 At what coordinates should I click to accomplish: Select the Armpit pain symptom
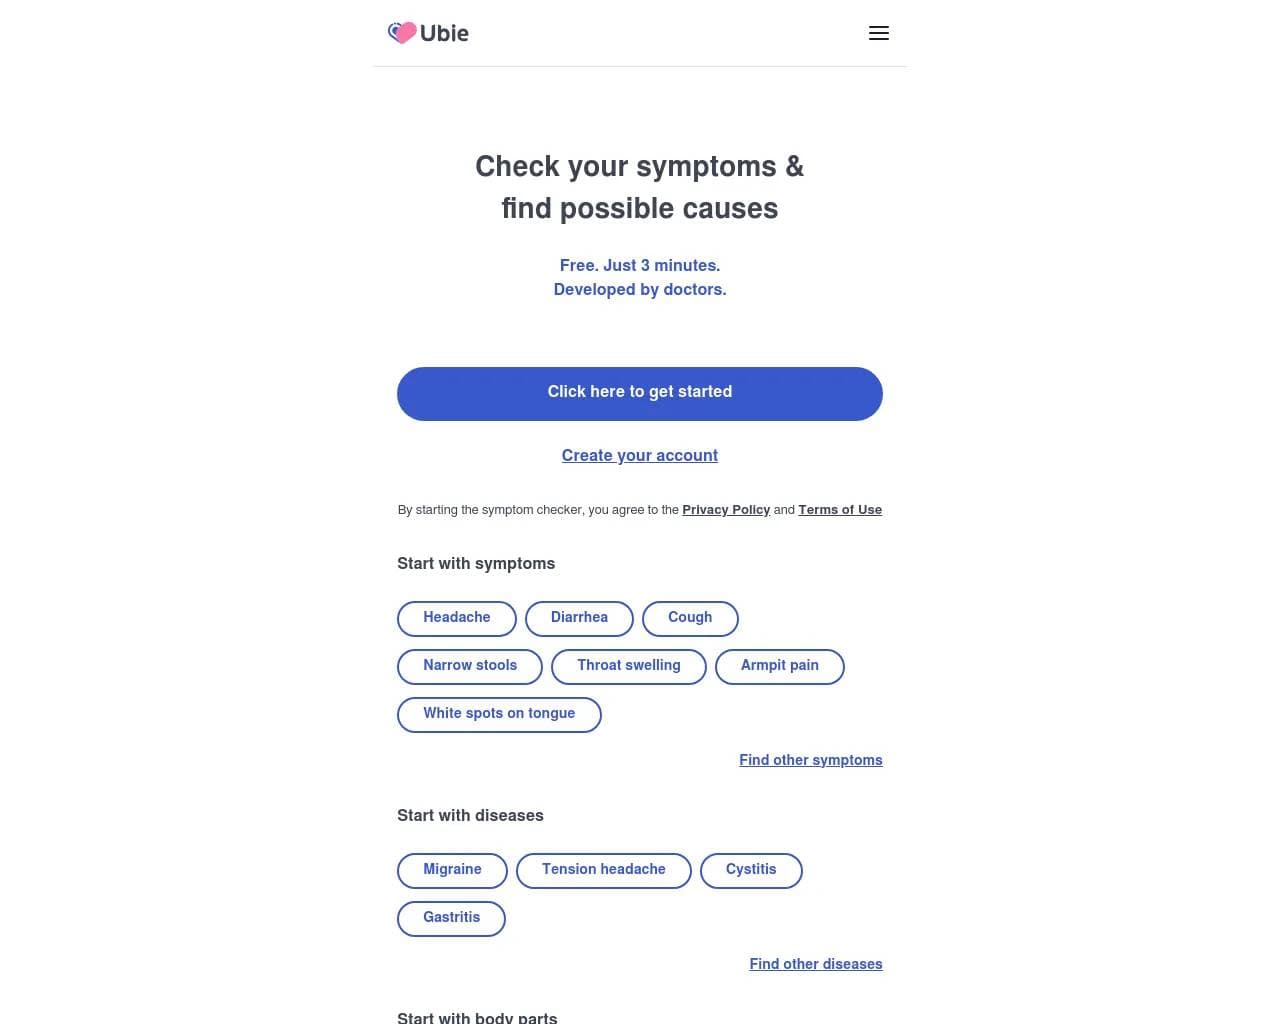(779, 666)
